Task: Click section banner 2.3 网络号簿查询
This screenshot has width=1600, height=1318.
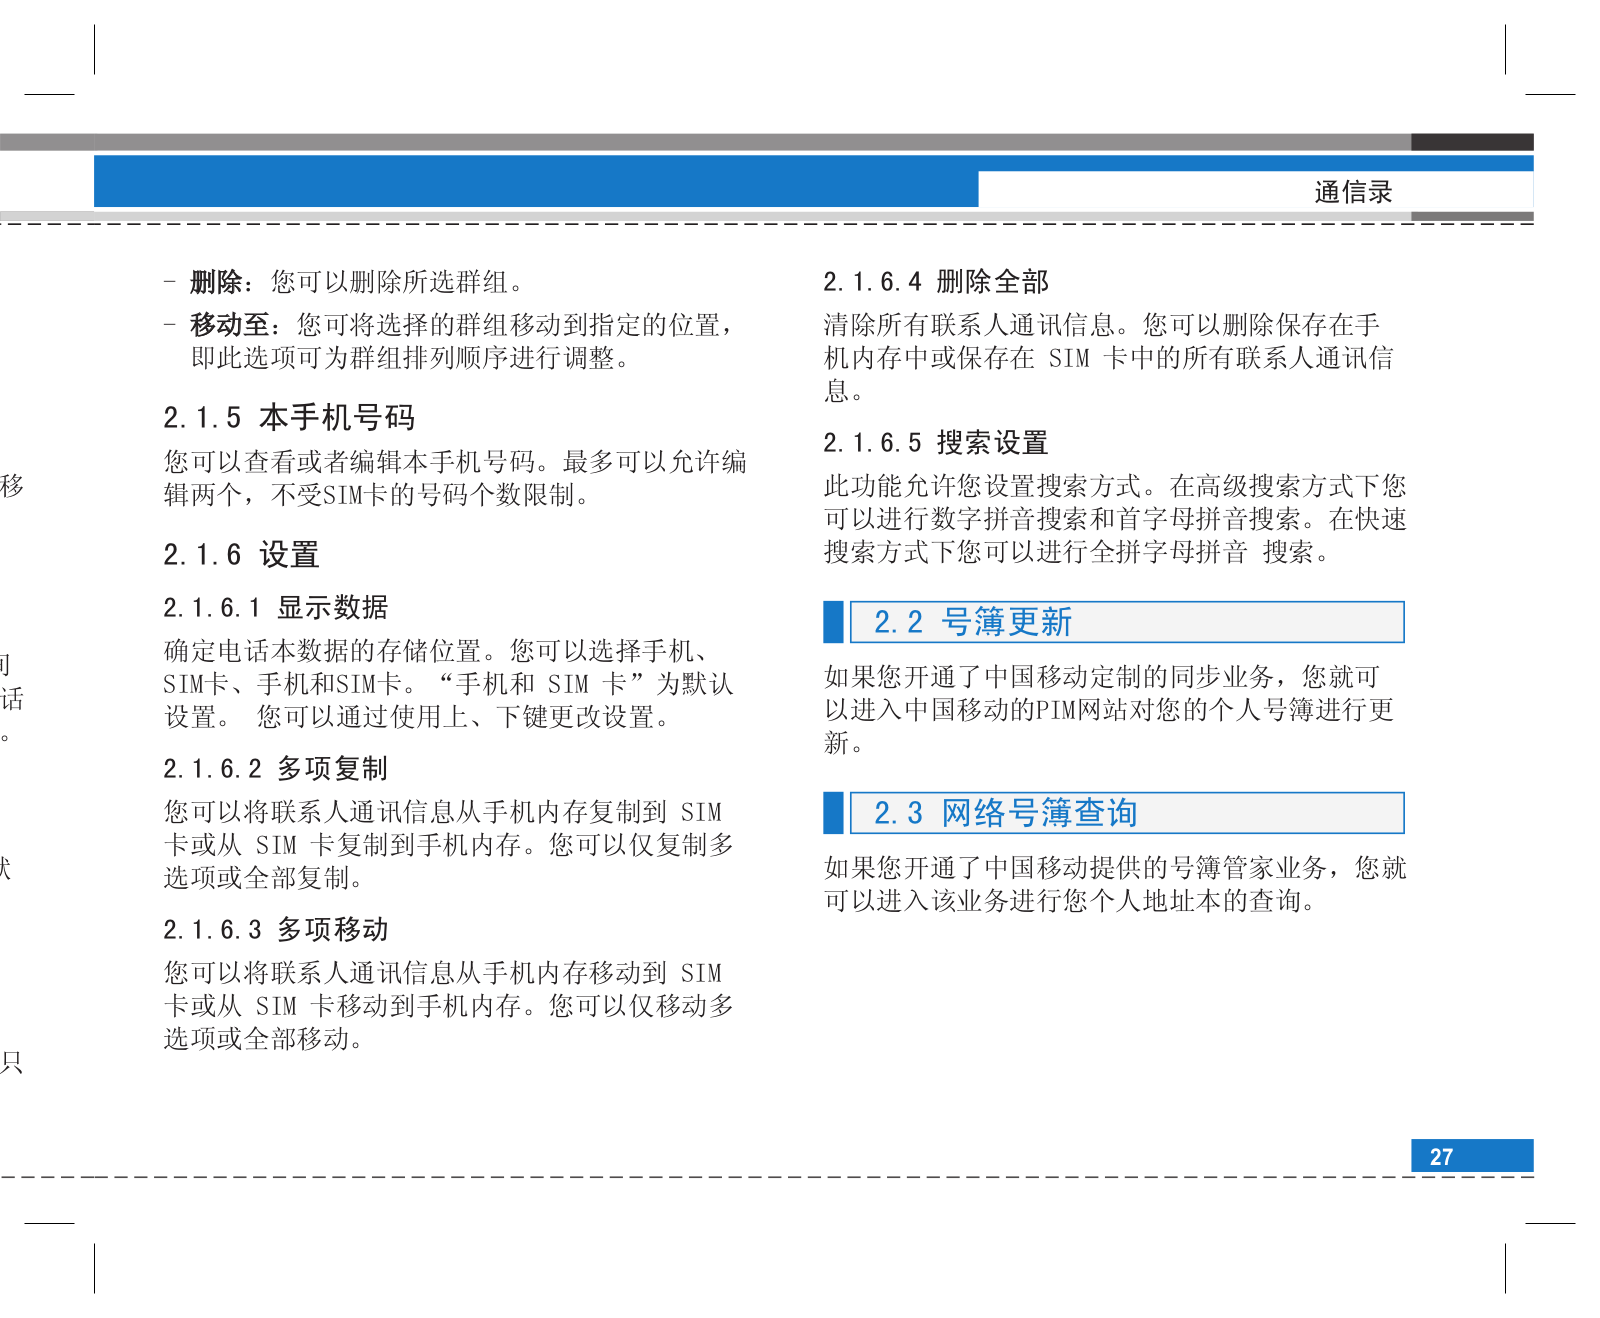Action: point(1114,813)
